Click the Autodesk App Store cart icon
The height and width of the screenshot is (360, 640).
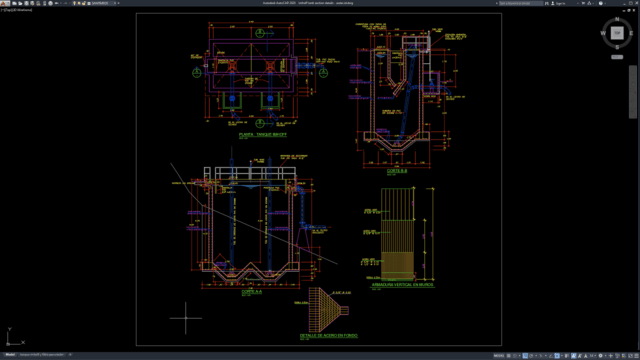583,3
